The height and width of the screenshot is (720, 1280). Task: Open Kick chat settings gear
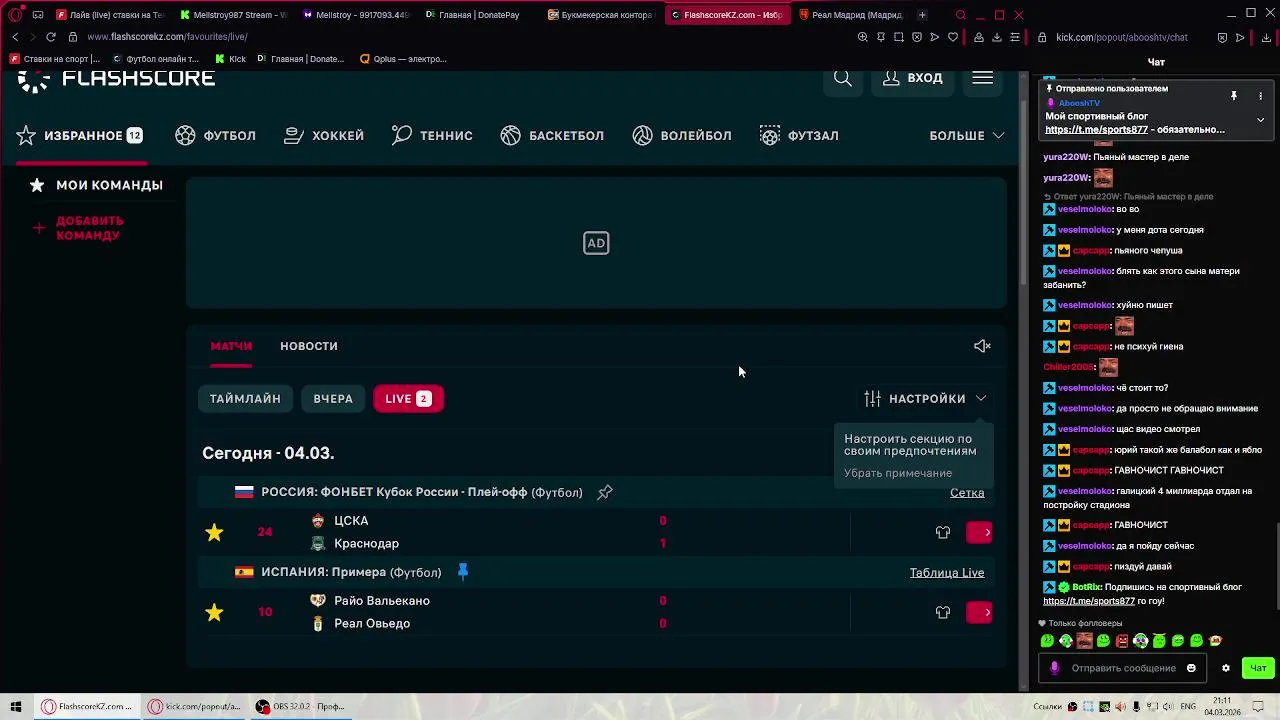coord(1225,668)
